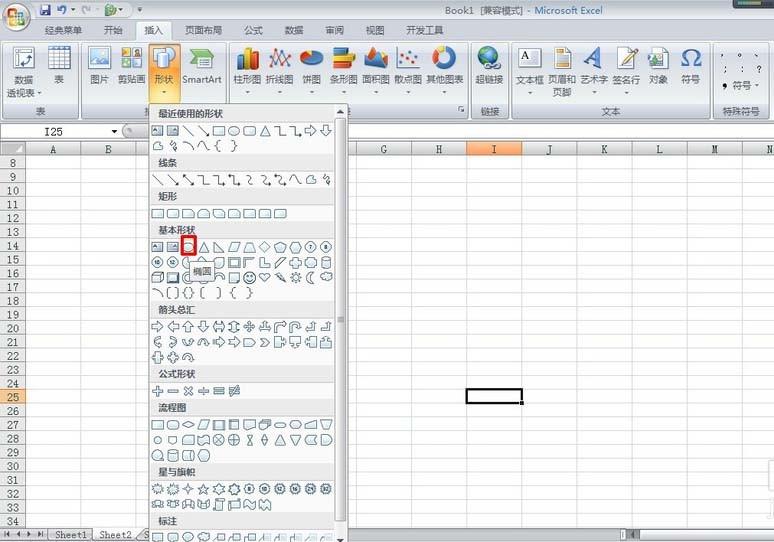Select the oval shape highlighted in basic shapes
Screen dimensions: 774x542
click(189, 247)
